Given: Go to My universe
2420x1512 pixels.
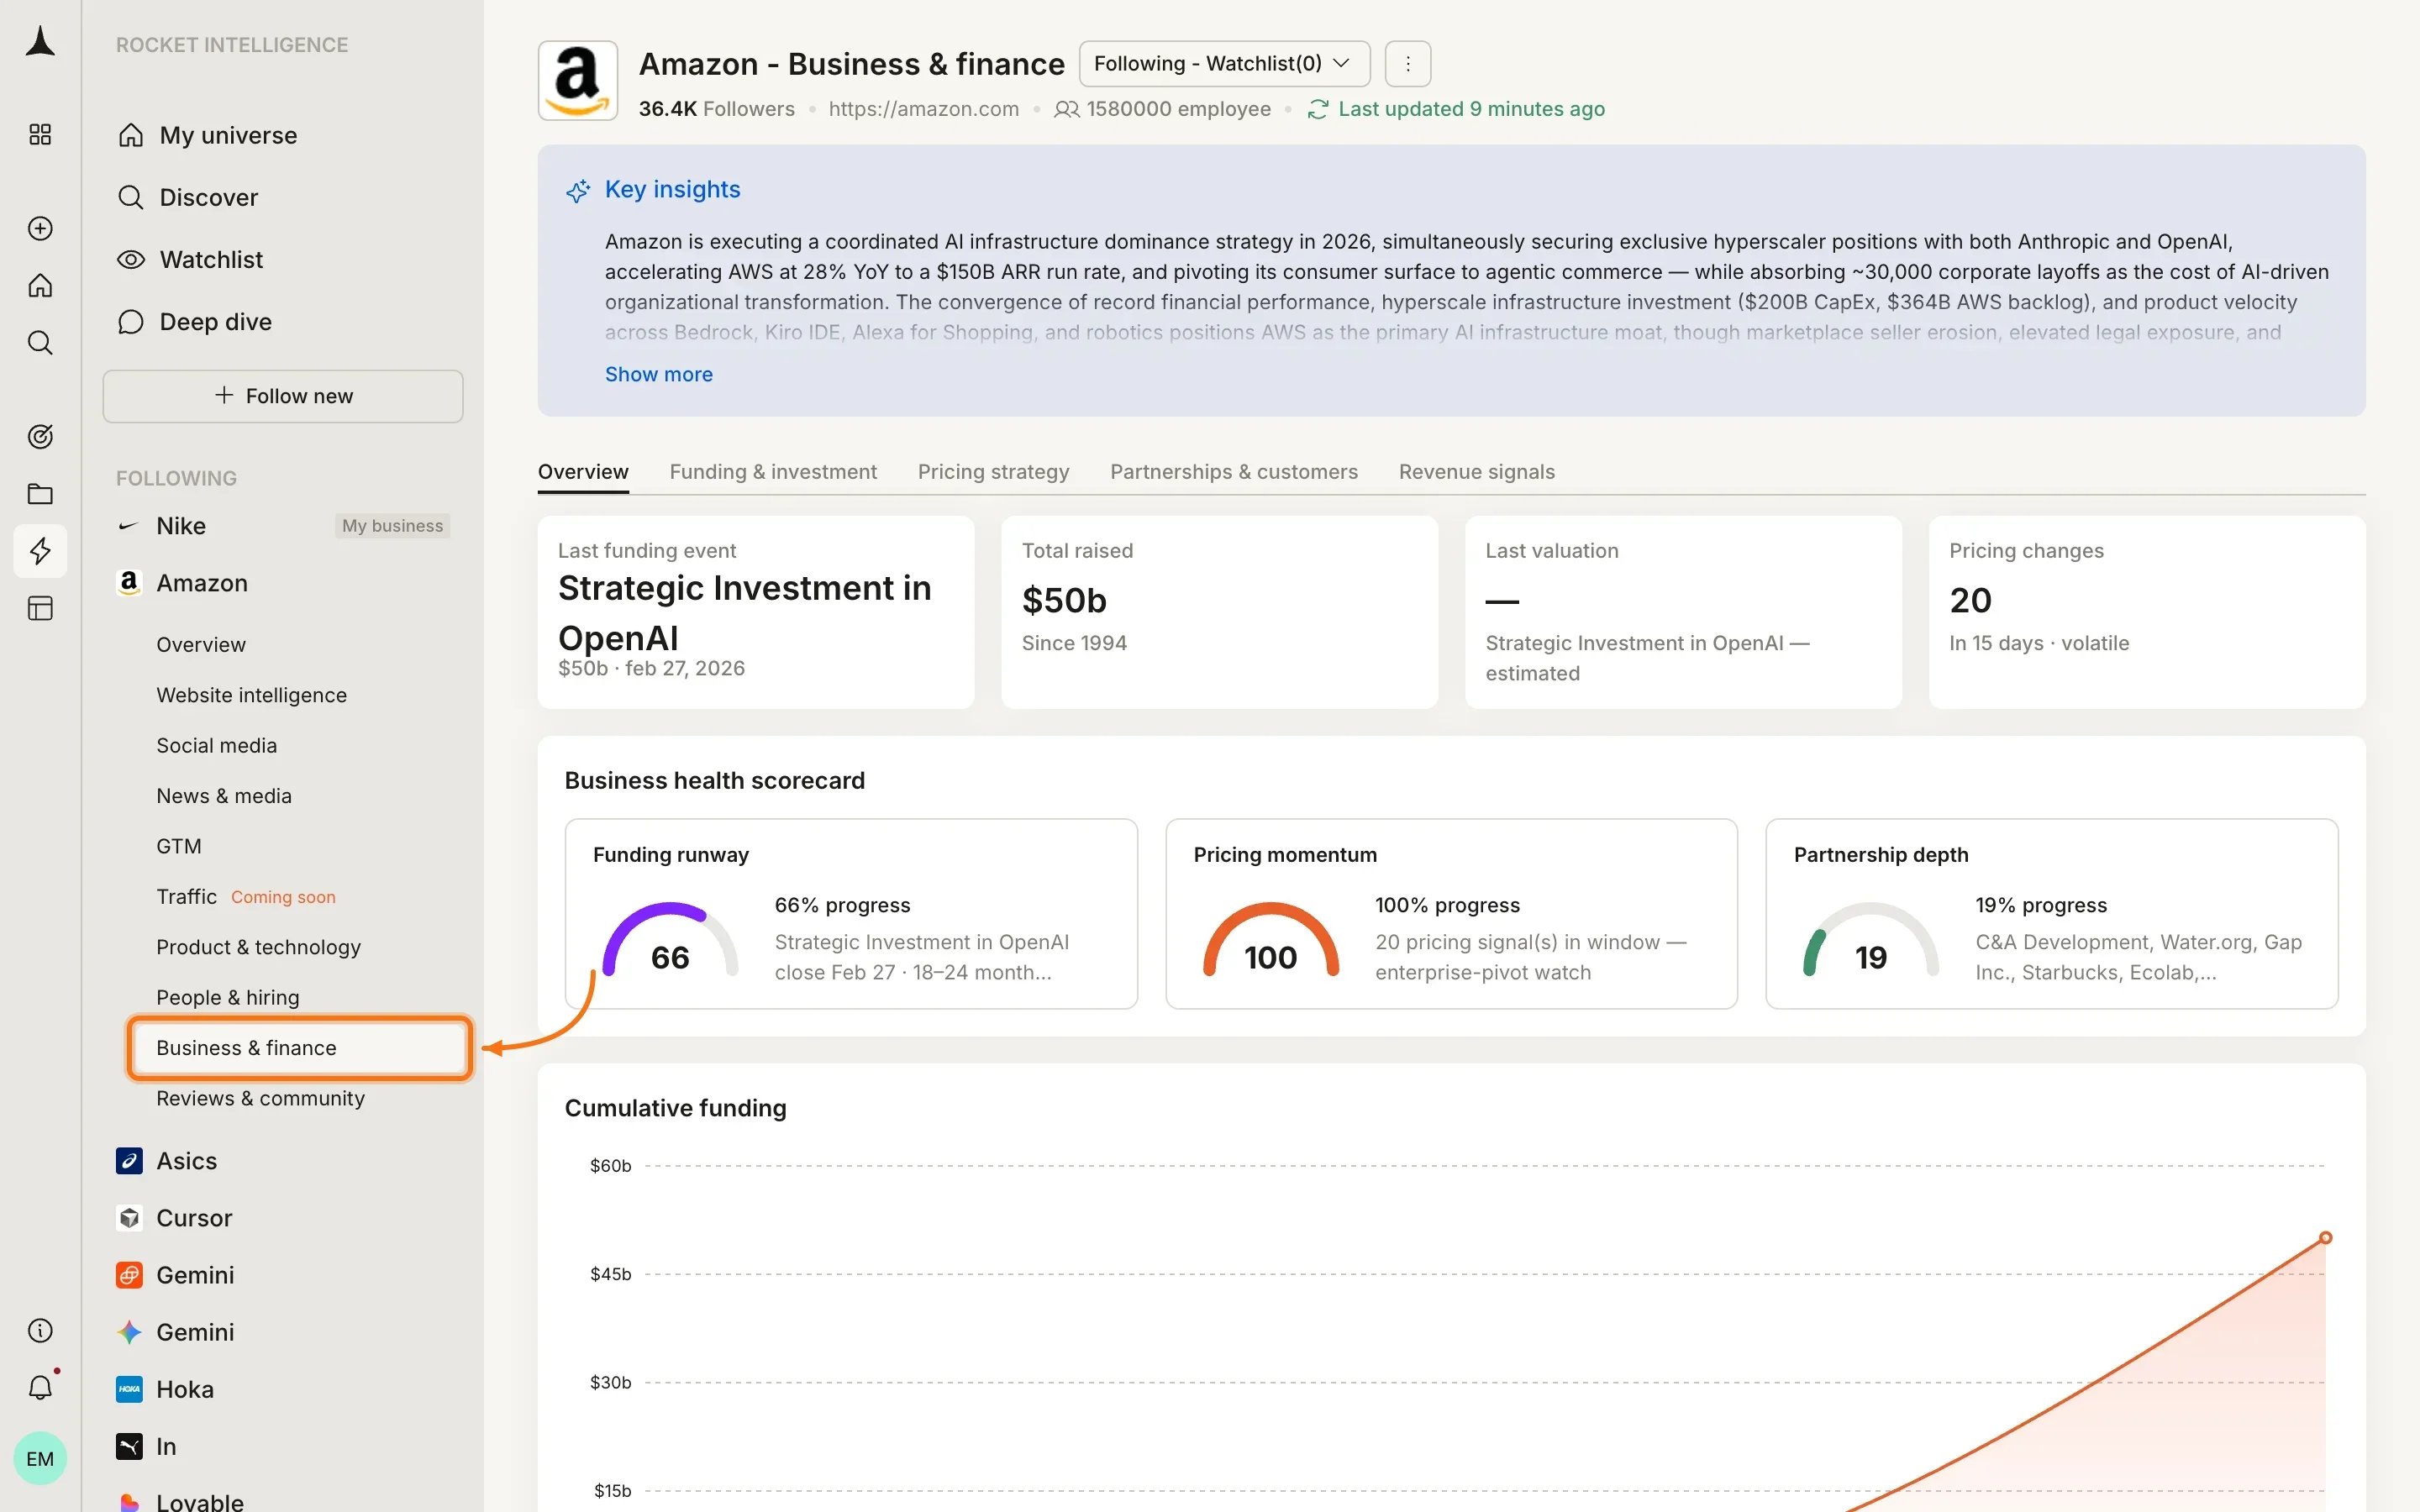Looking at the screenshot, I should (x=228, y=135).
